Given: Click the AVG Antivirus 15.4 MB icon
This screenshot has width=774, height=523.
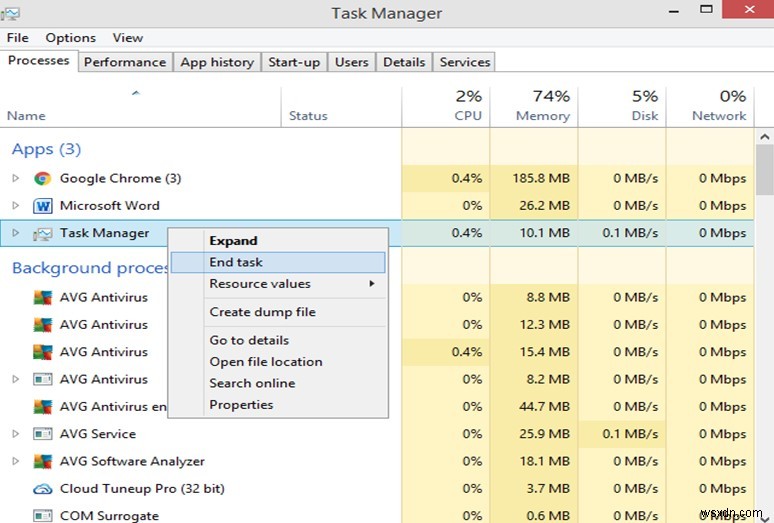Looking at the screenshot, I should pos(42,352).
